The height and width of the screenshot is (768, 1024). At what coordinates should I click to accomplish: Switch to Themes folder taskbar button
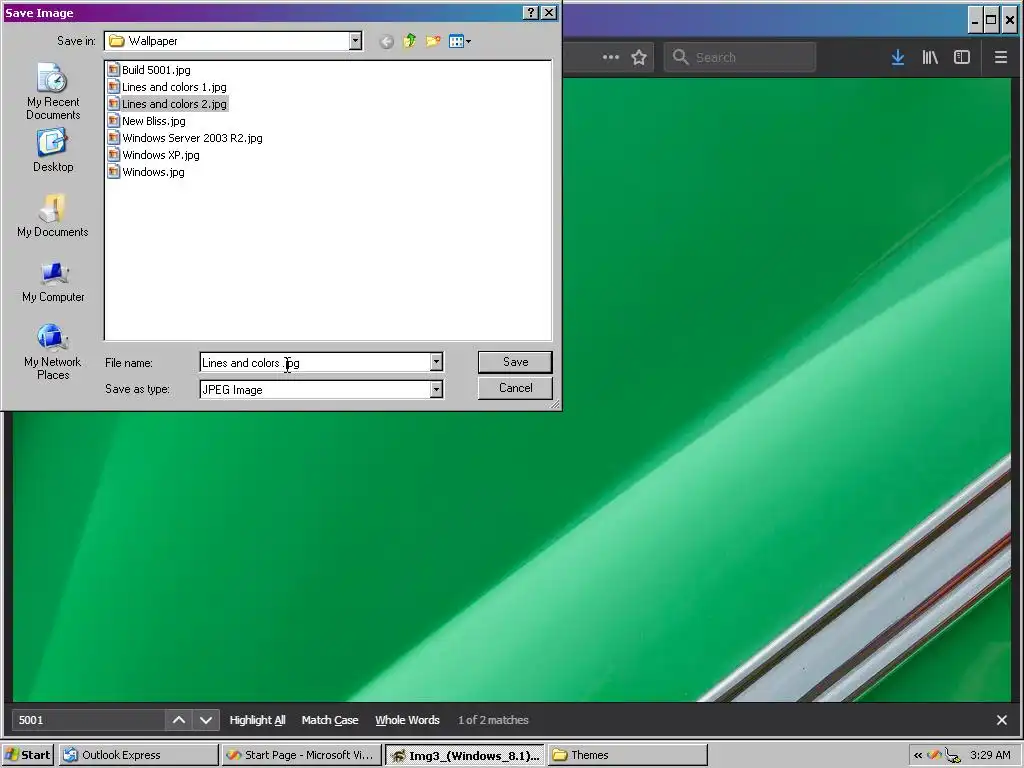click(628, 755)
